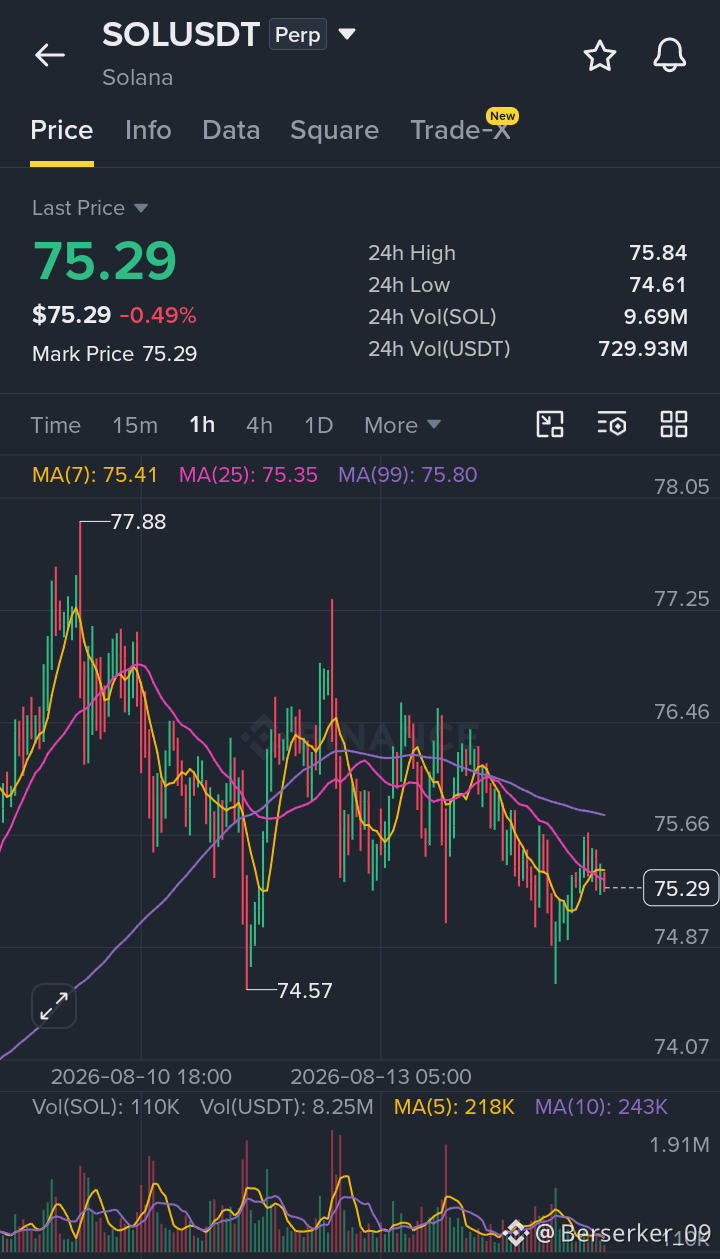Tap the 24h Vol(SOL) value 9.69M
Screen dimensions: 720x1259
[654, 317]
